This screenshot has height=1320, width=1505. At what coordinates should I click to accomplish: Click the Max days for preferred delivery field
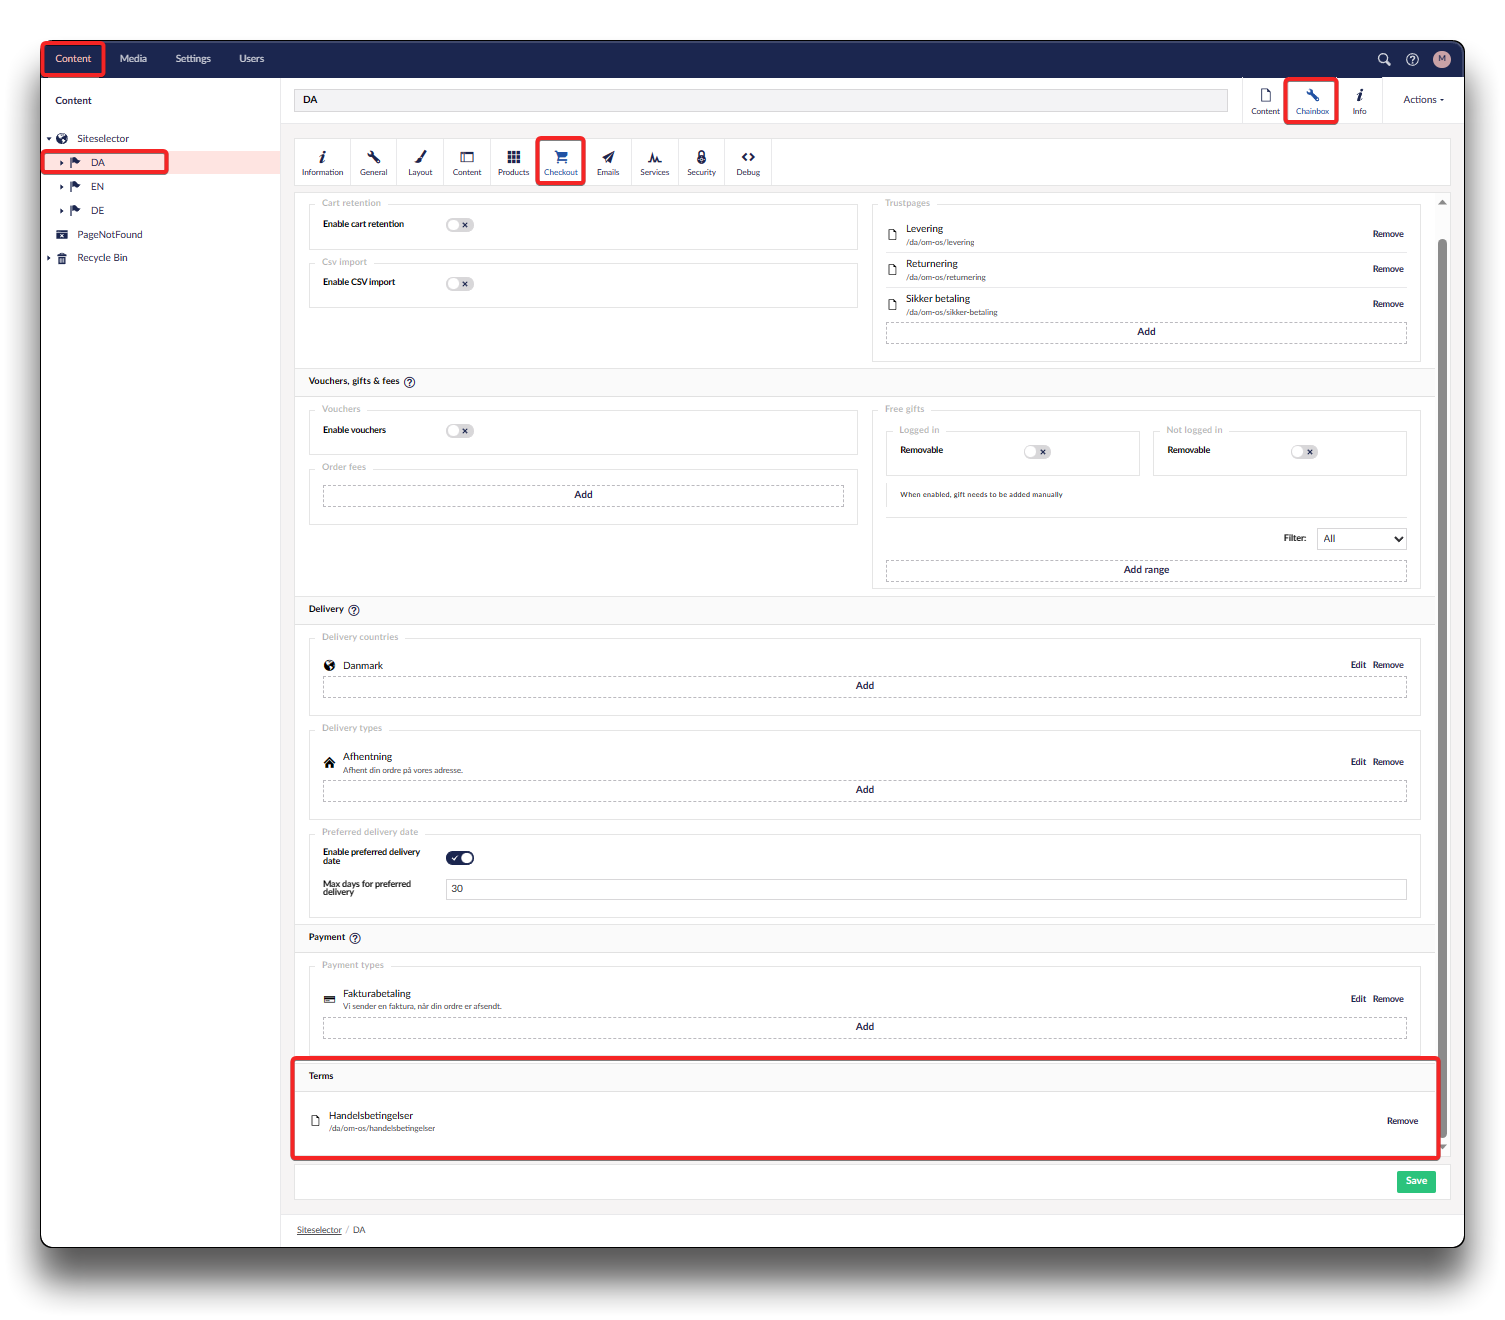(925, 889)
